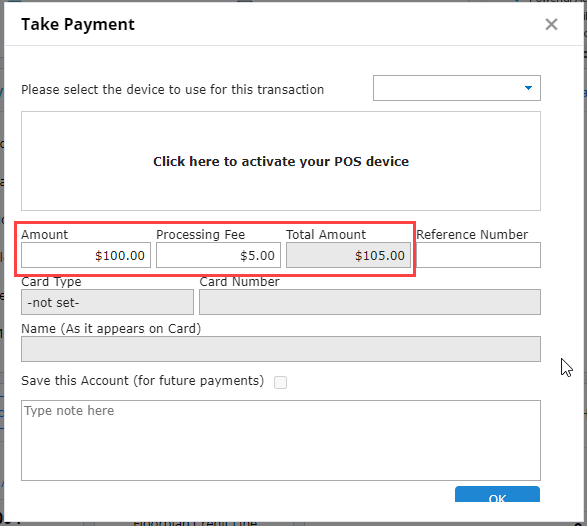The image size is (587, 526).
Task: Click the Reference Number label
Action: (x=472, y=234)
